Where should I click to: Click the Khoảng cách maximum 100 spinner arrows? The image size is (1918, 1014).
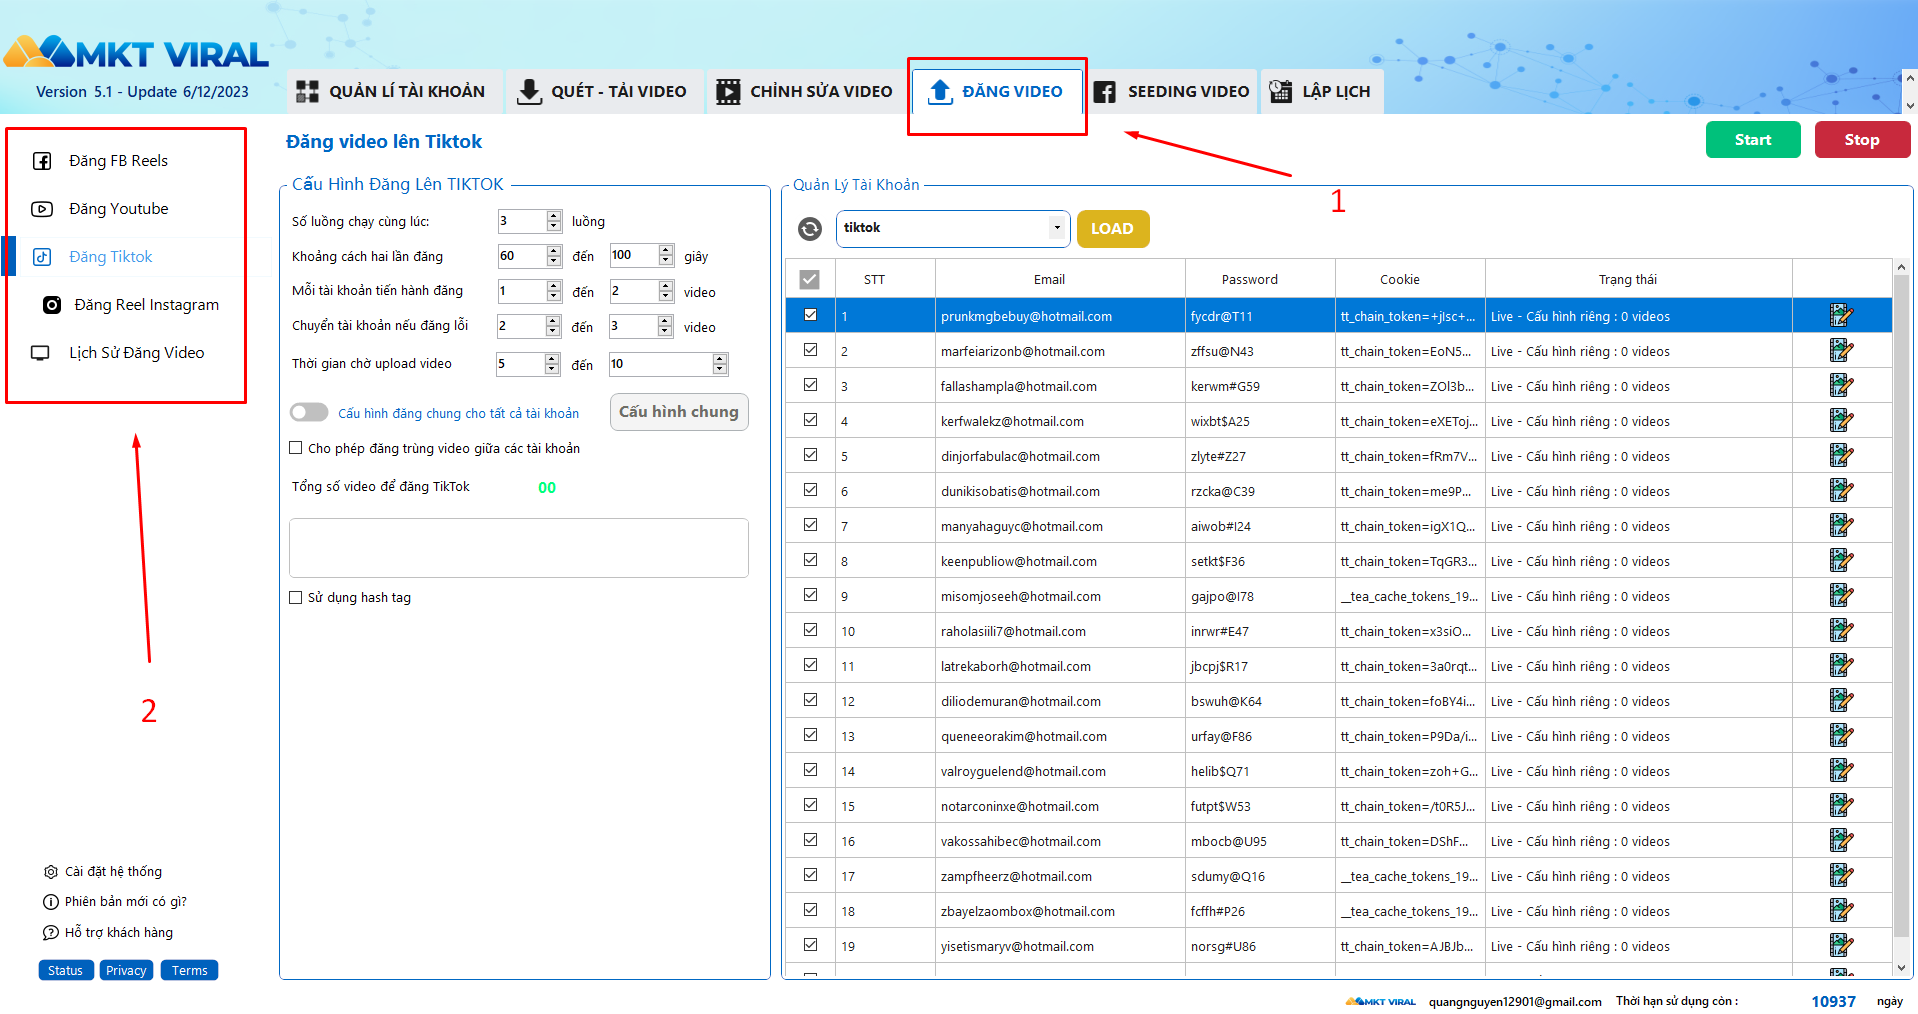tap(666, 256)
